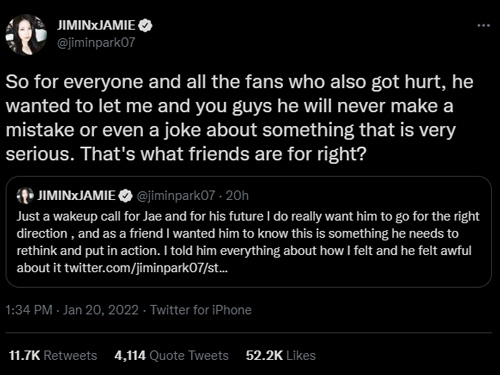The width and height of the screenshot is (500, 375).
Task: Open JIMINxJAMIE name in quoted tweet
Action: click(76, 196)
